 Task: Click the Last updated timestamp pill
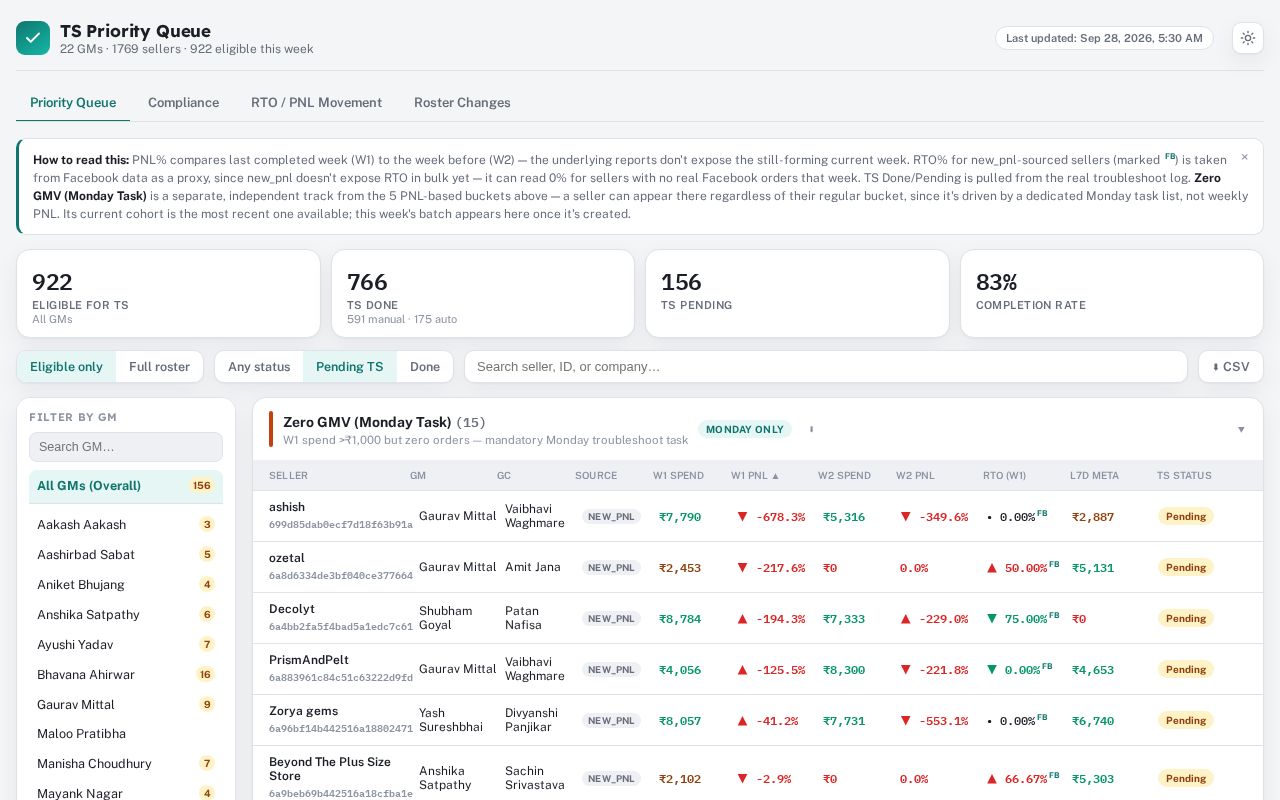(1104, 38)
